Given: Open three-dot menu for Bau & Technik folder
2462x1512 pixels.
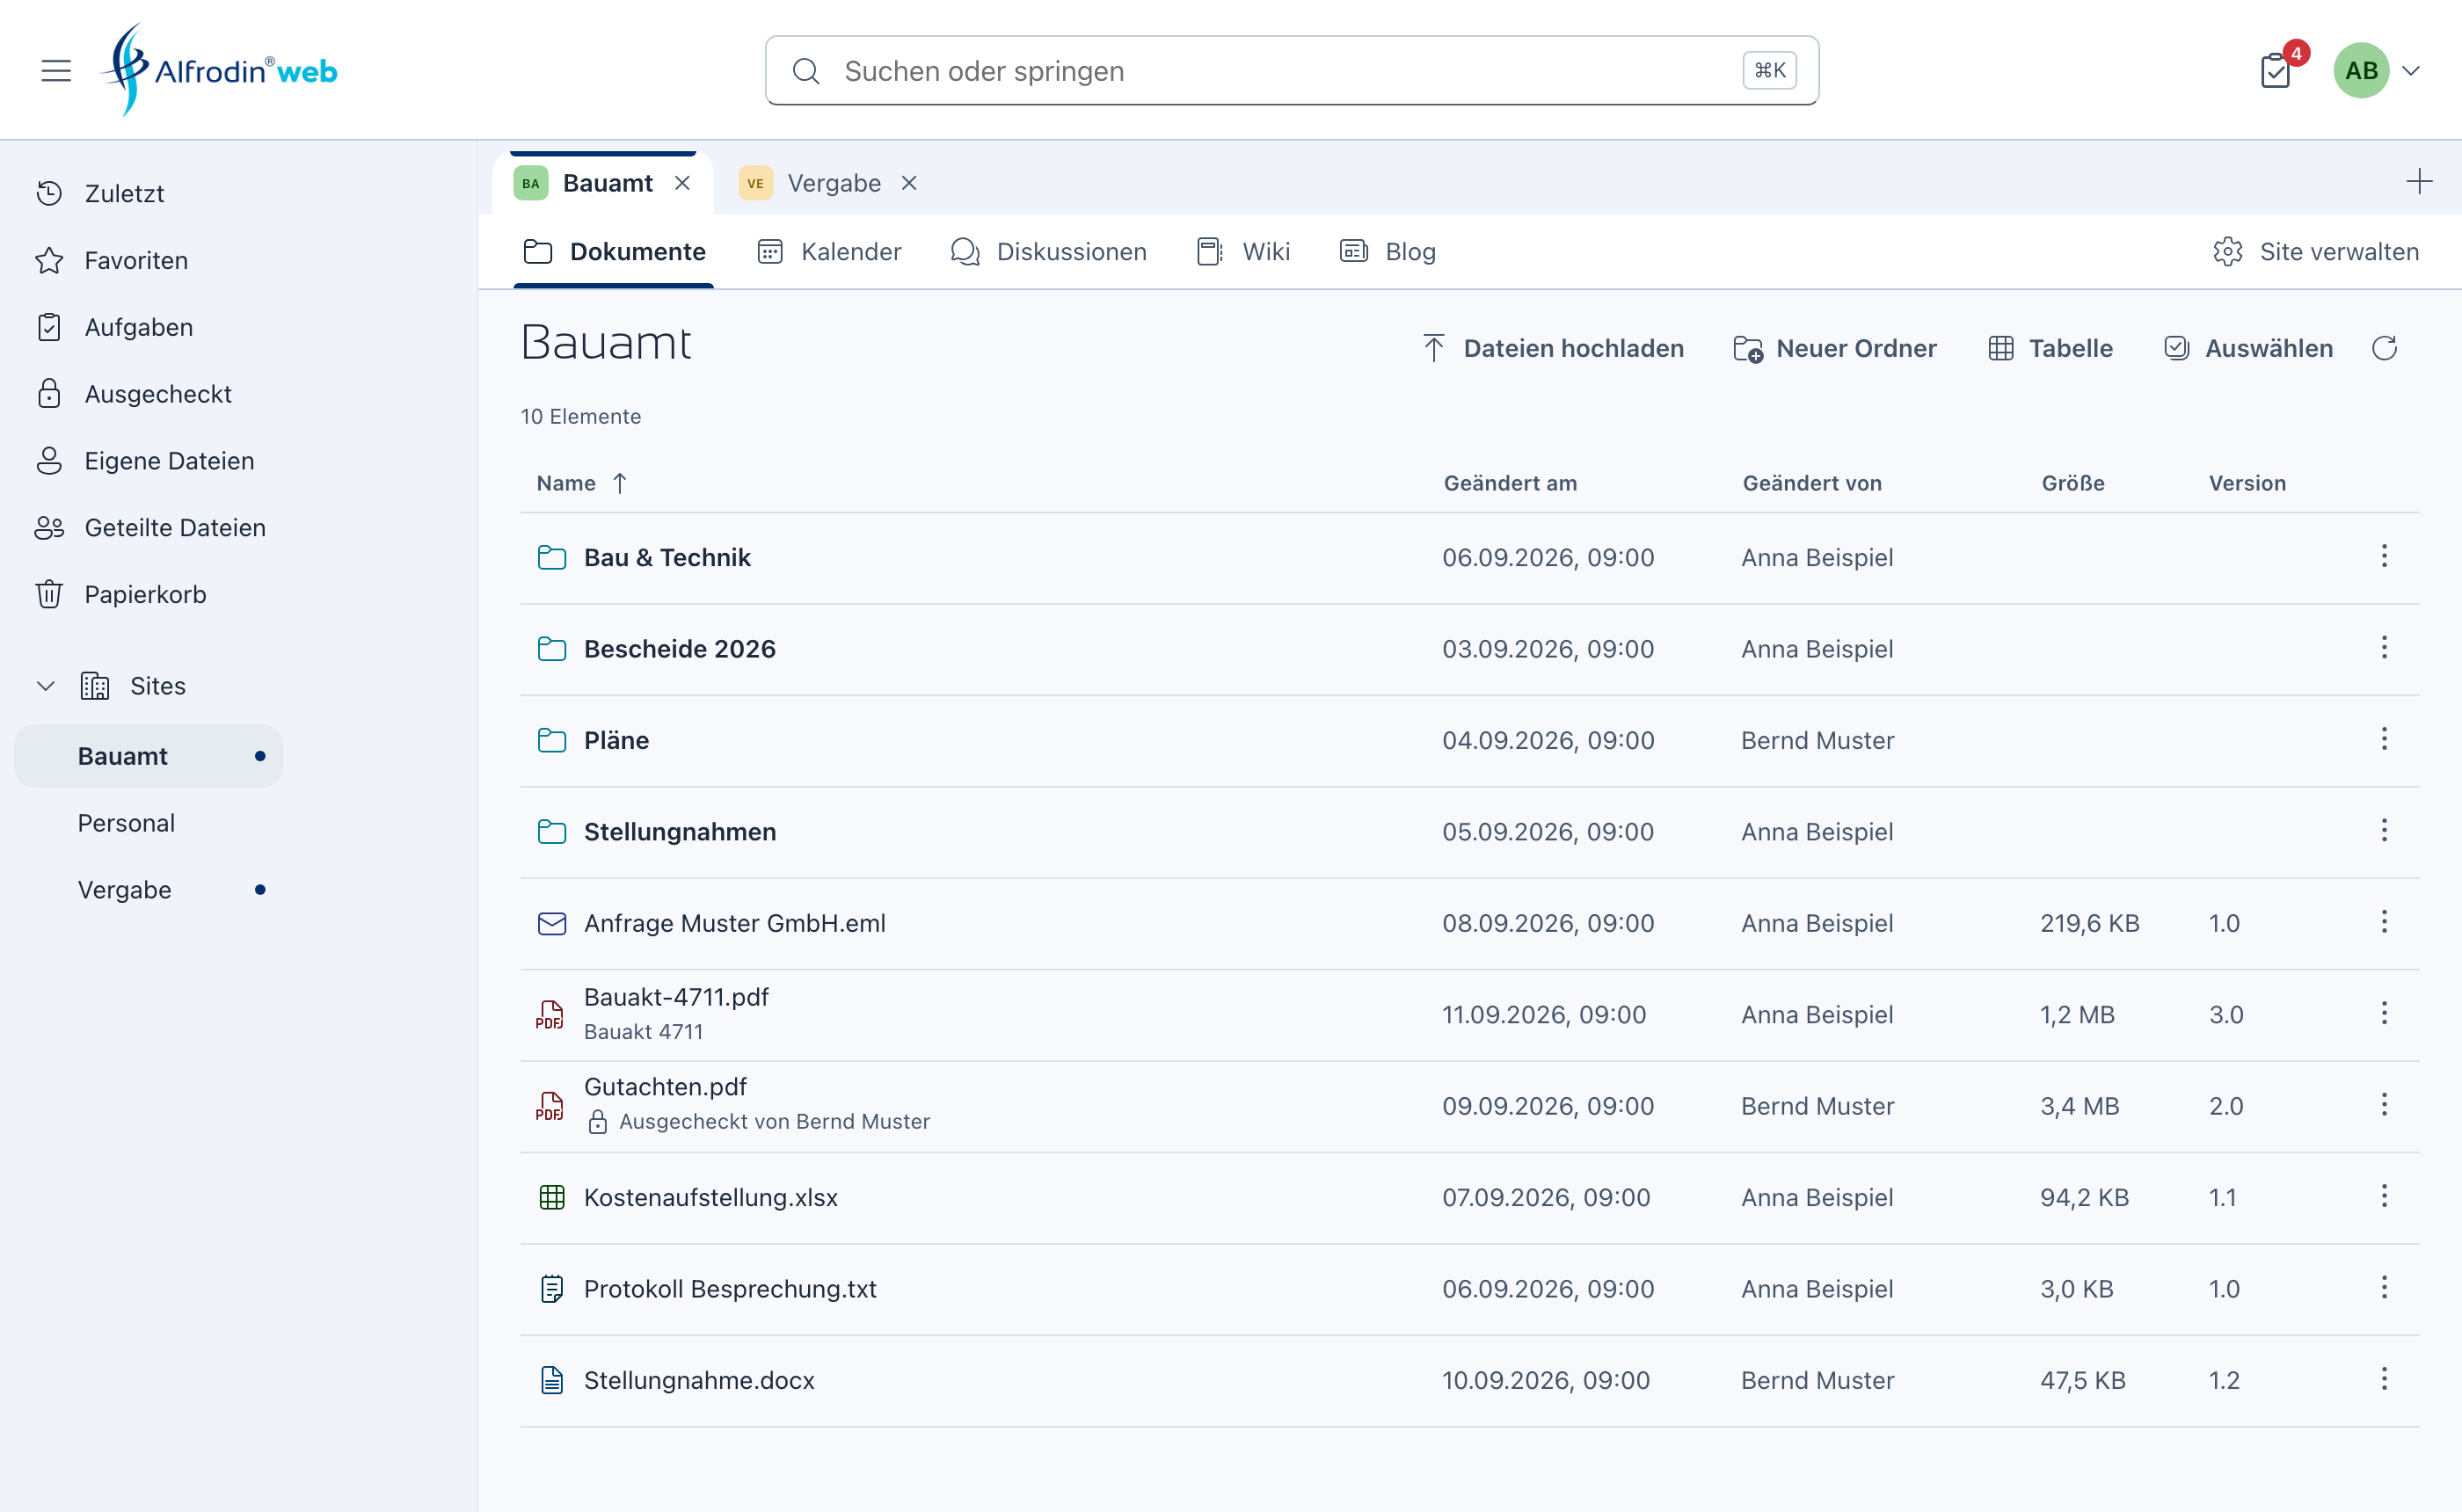Looking at the screenshot, I should pos(2384,557).
